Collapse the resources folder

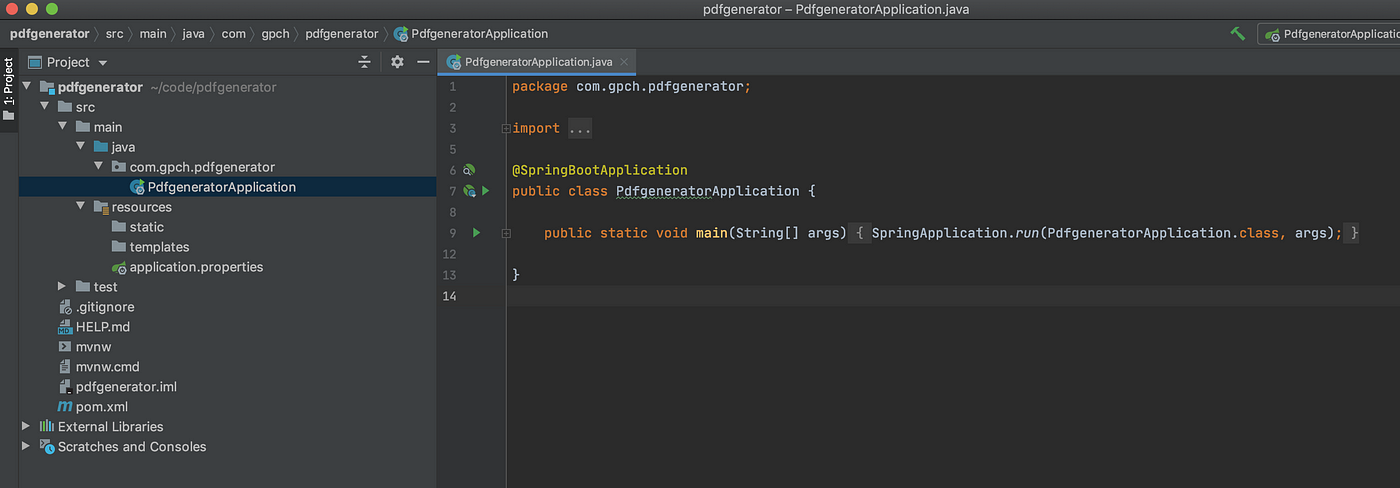click(80, 207)
